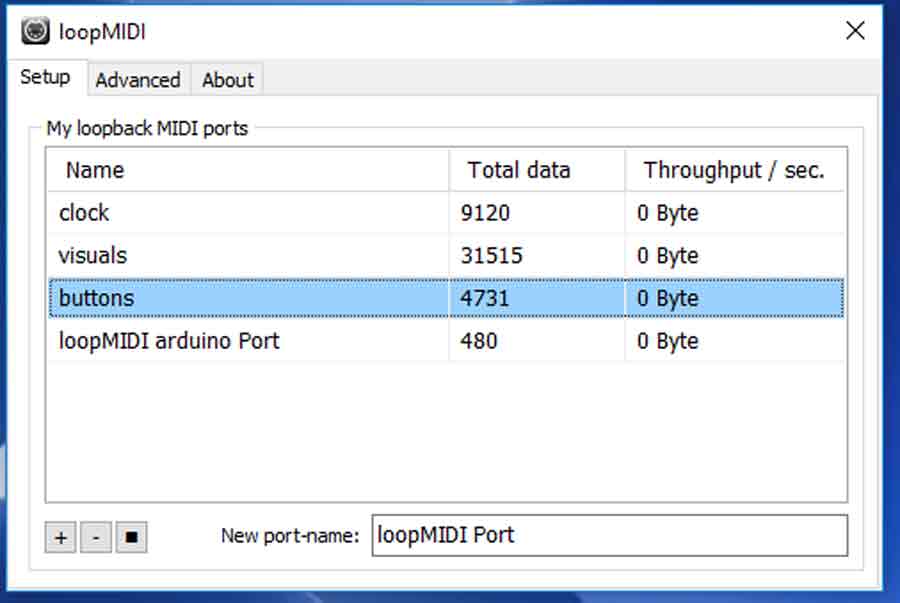900x603 pixels.
Task: Open the About tab
Action: point(227,80)
